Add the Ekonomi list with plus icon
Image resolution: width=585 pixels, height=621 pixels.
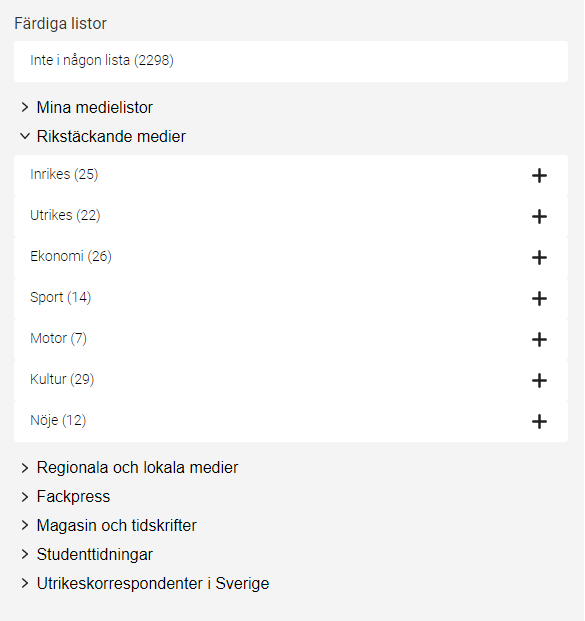coord(539,257)
